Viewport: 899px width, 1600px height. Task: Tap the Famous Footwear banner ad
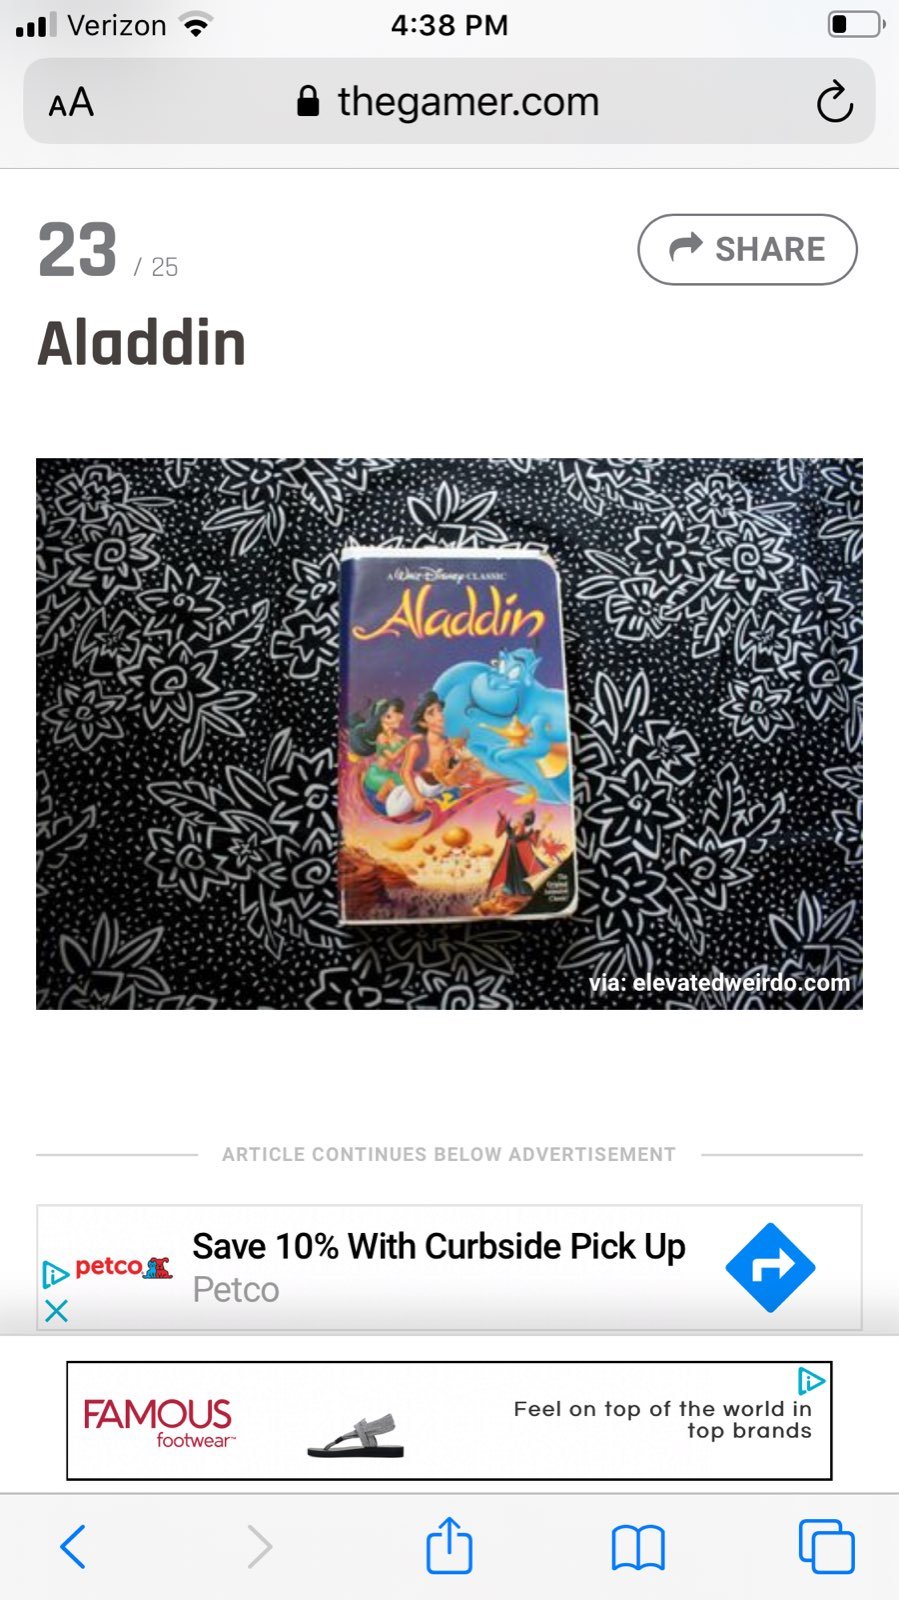click(x=449, y=1420)
